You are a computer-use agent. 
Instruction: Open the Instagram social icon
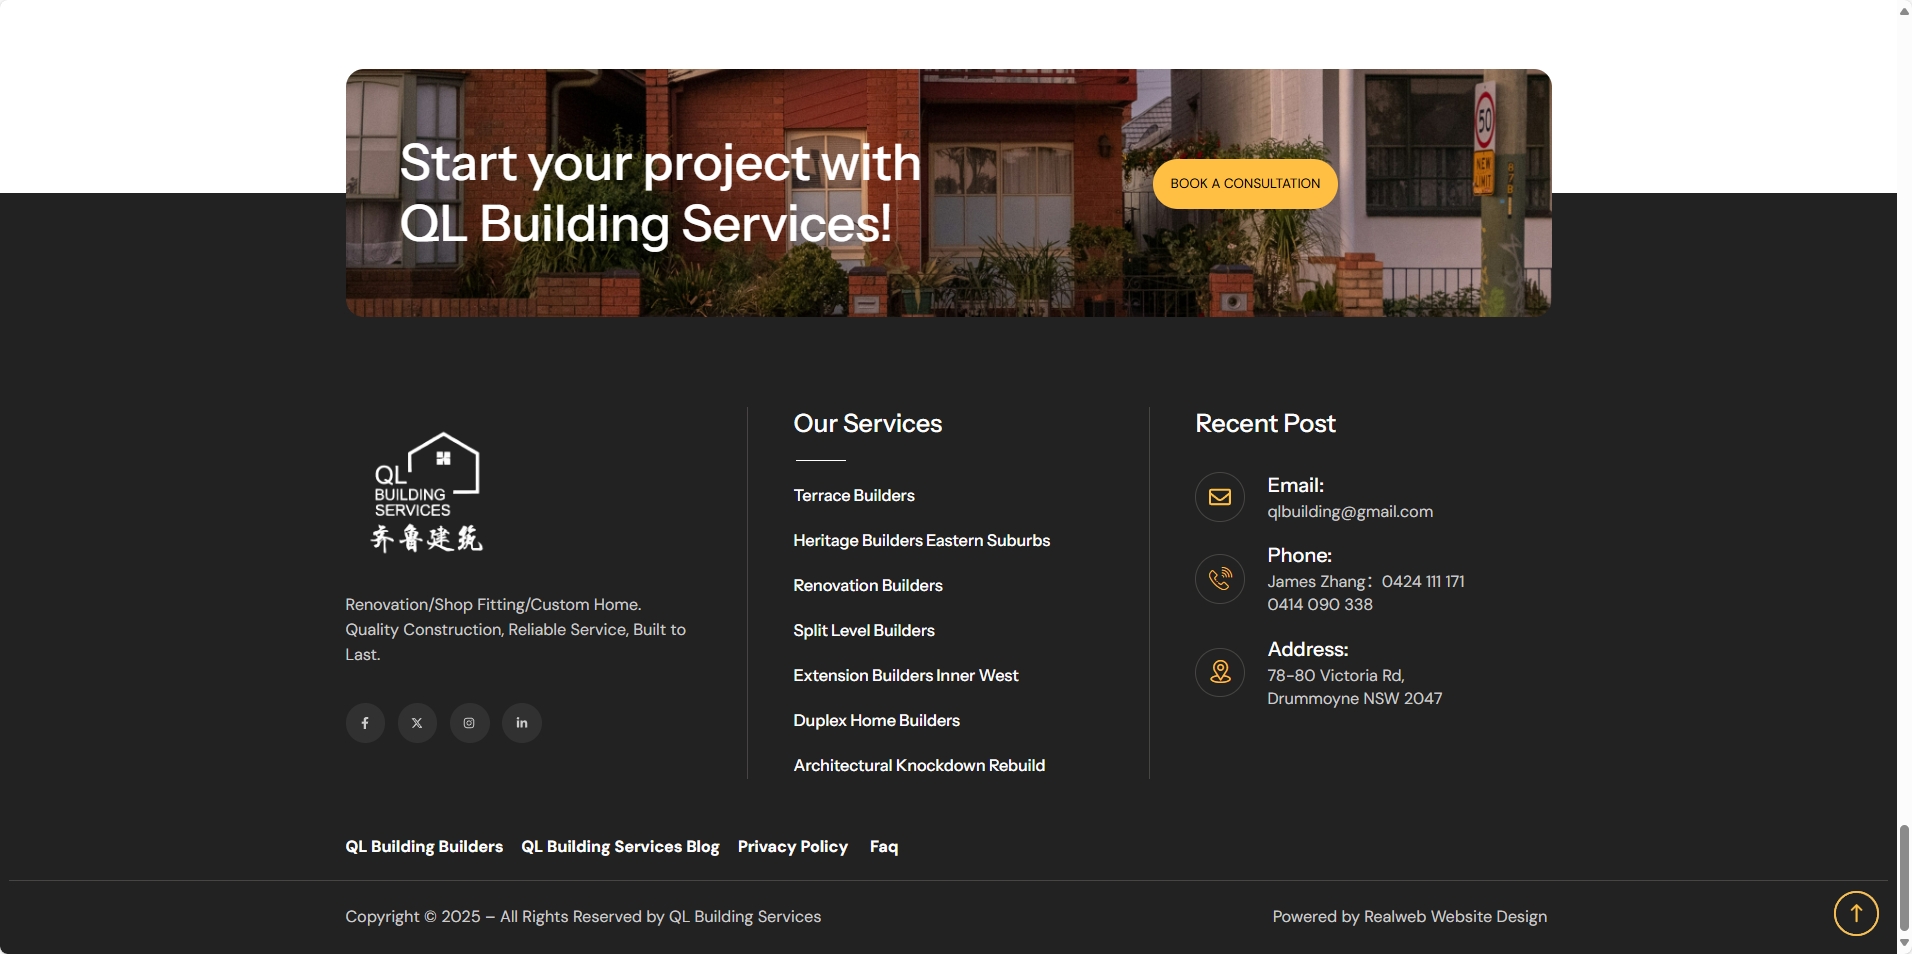[469, 723]
